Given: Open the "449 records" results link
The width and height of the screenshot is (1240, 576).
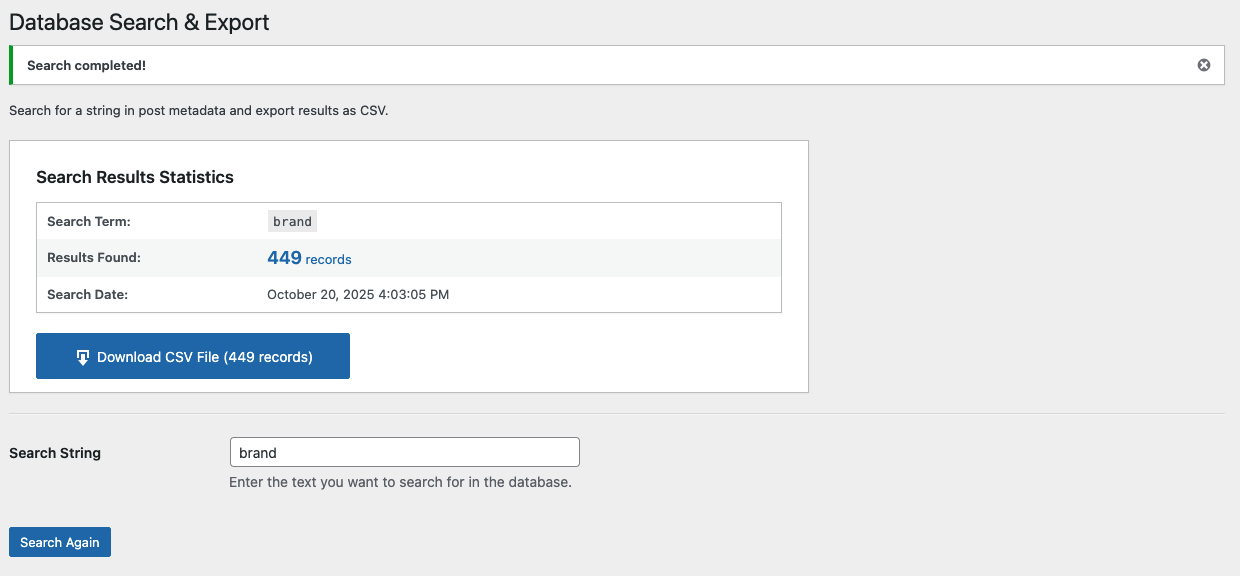Looking at the screenshot, I should (309, 258).
